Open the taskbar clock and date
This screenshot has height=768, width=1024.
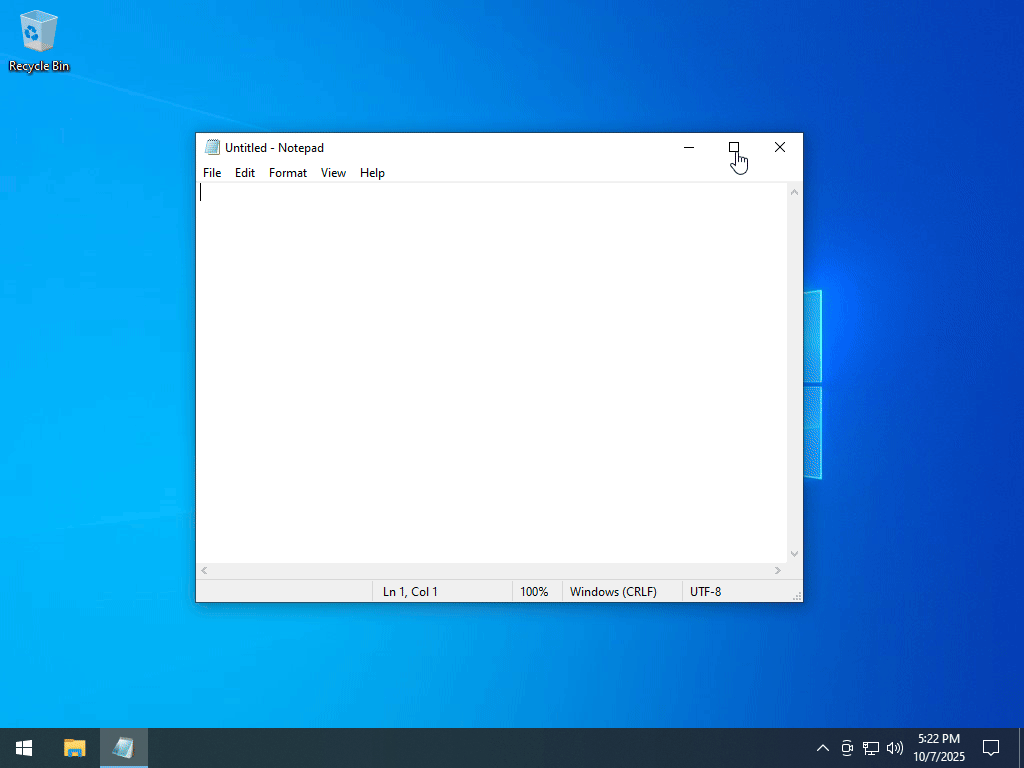point(938,747)
